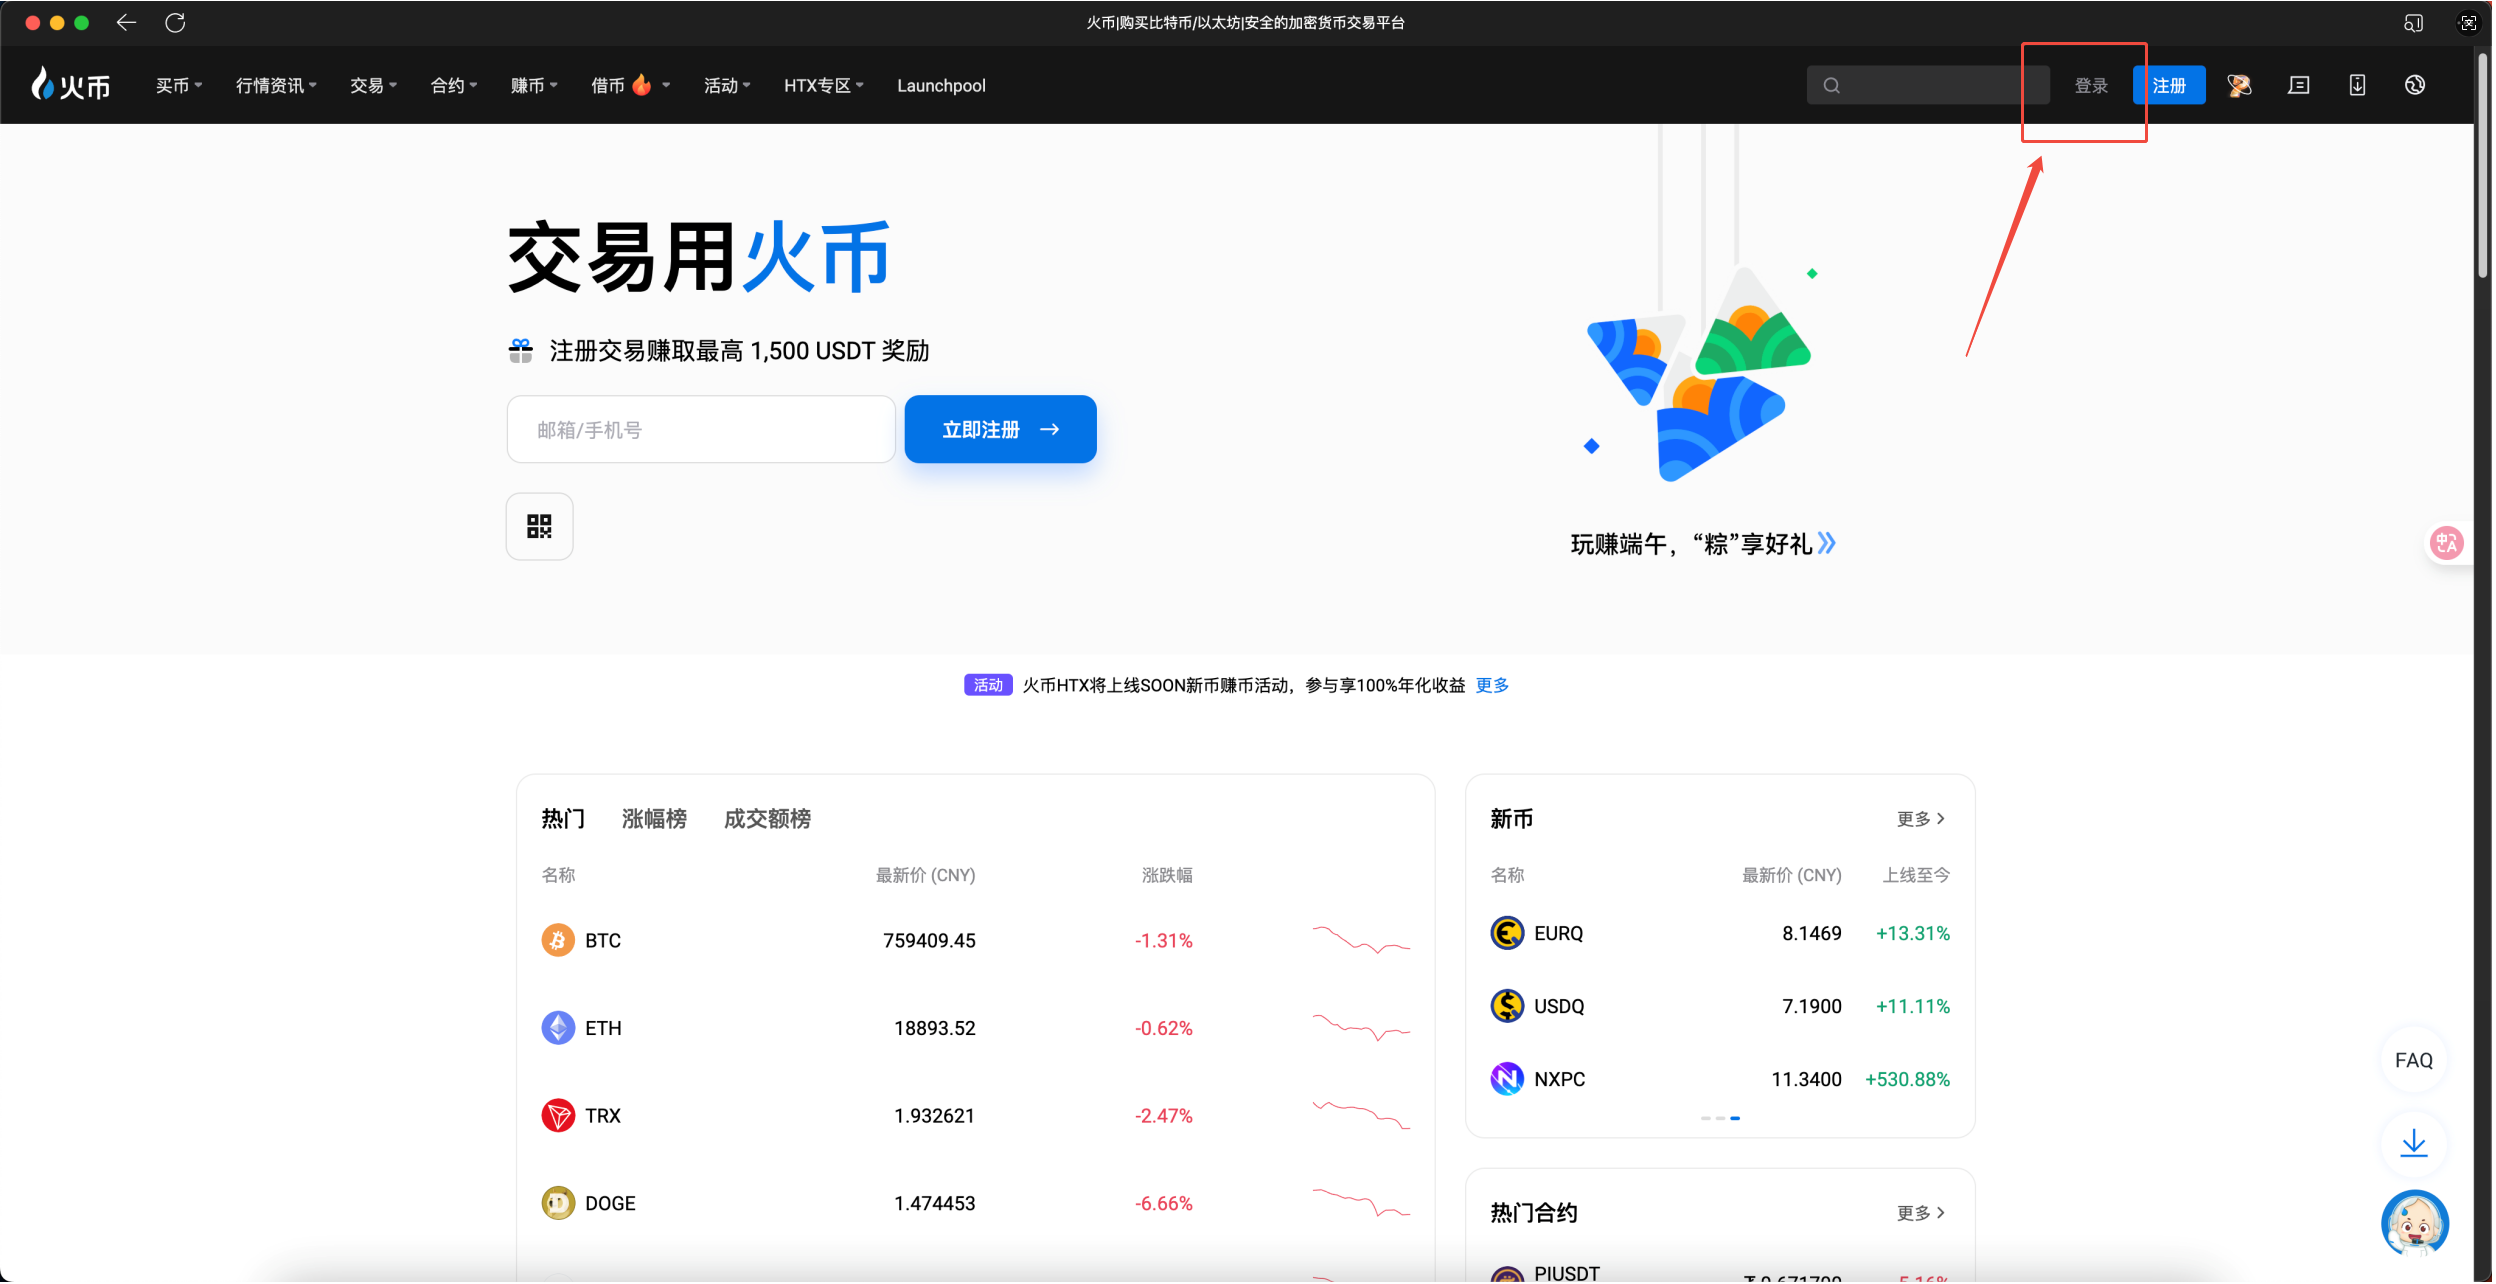
Task: Click the 活动 purple tag
Action: (988, 685)
